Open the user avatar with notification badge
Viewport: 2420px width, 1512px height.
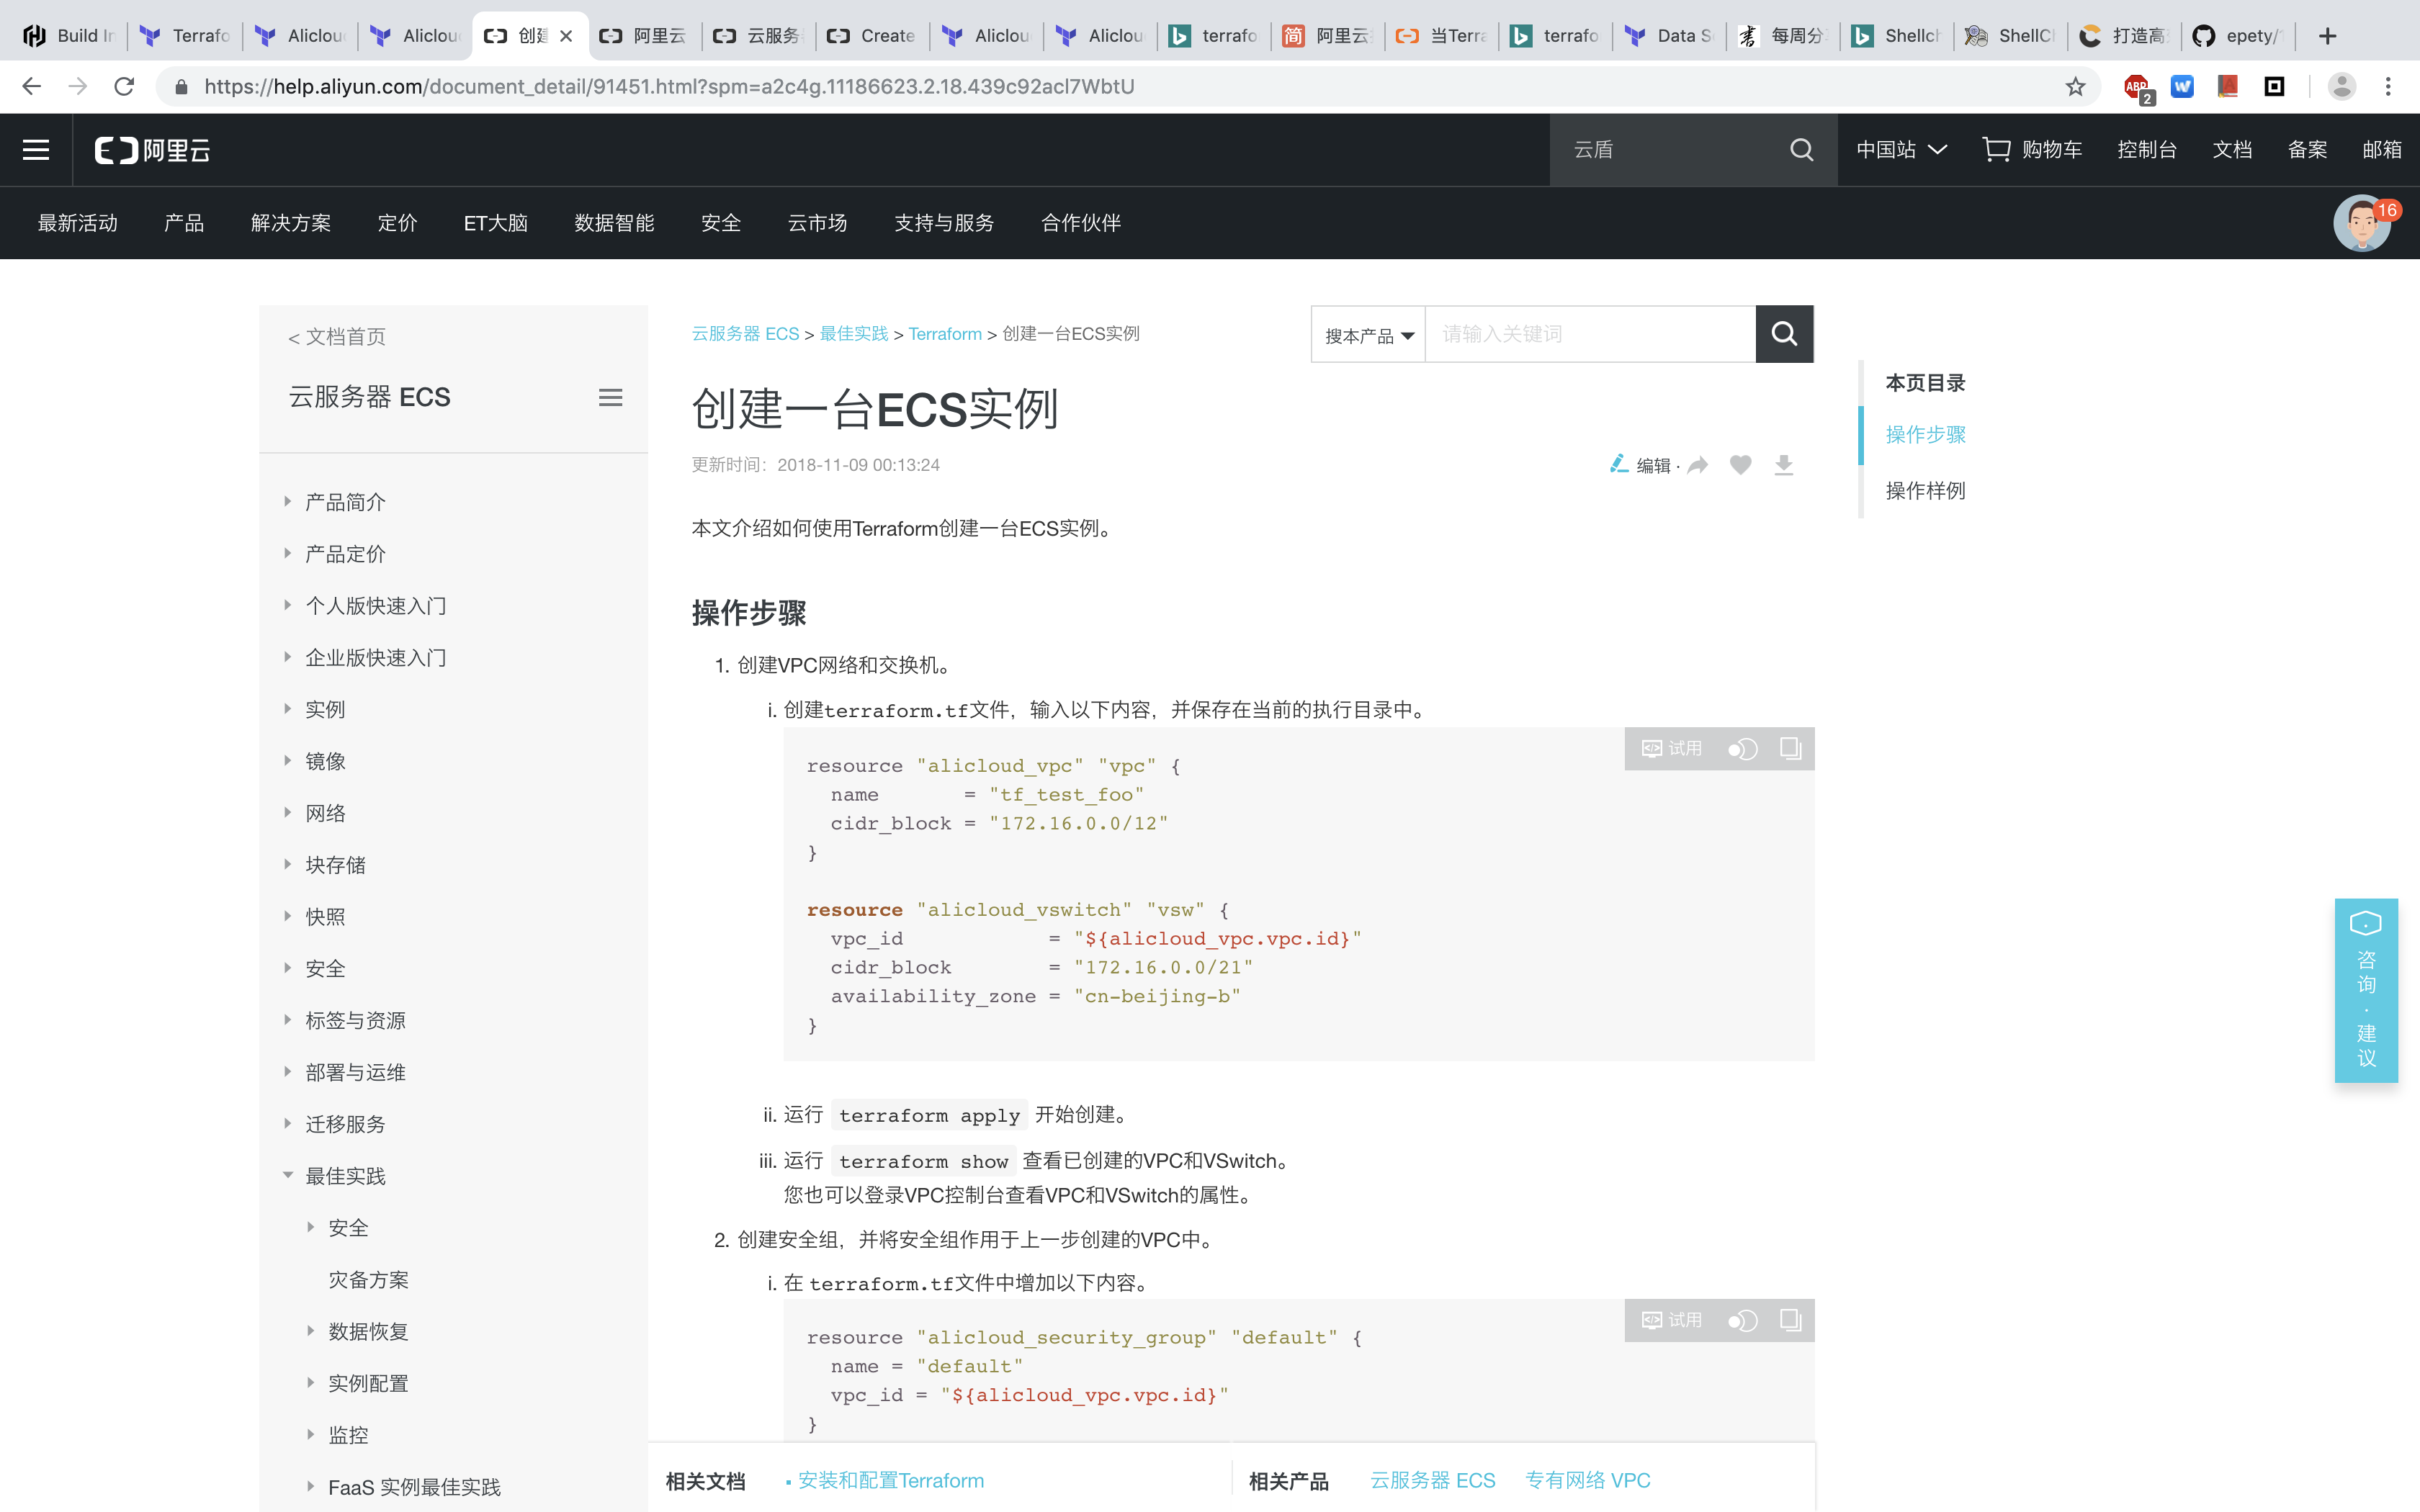click(2364, 223)
